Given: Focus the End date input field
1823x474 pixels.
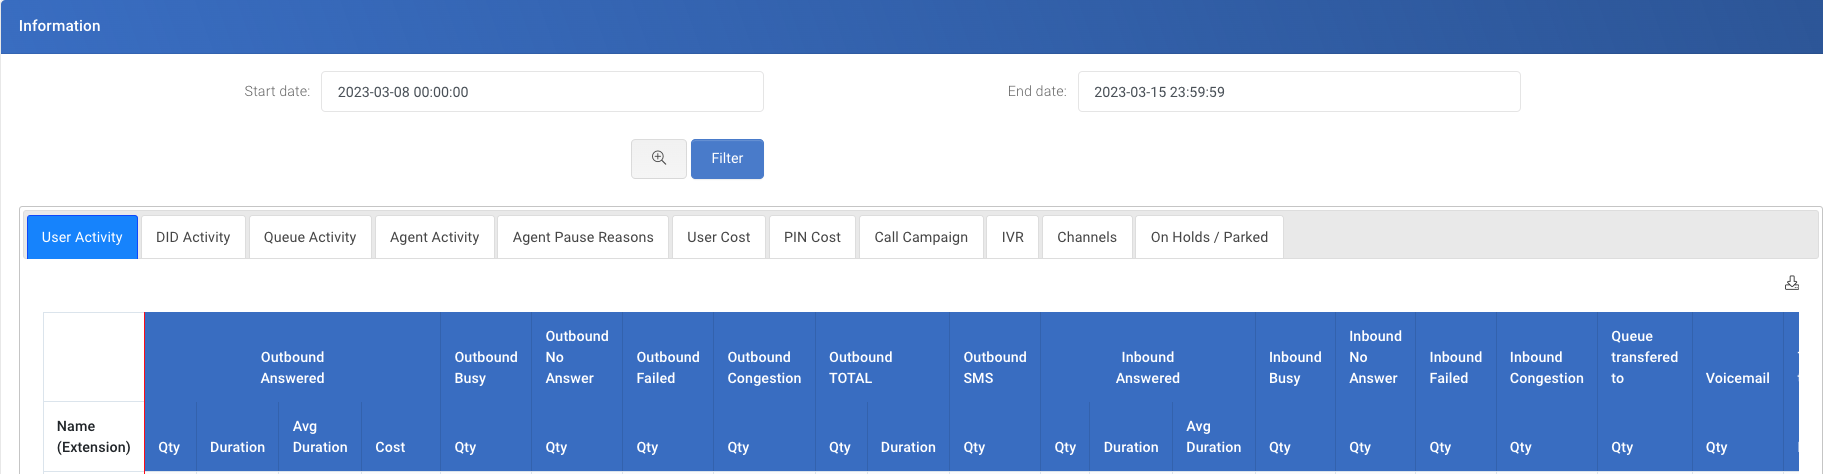Looking at the screenshot, I should [x=1299, y=91].
